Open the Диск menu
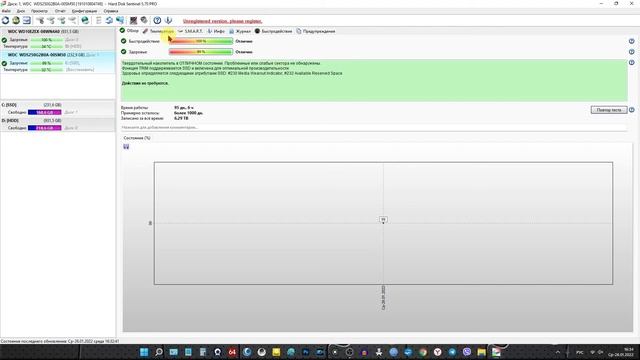 coord(21,11)
